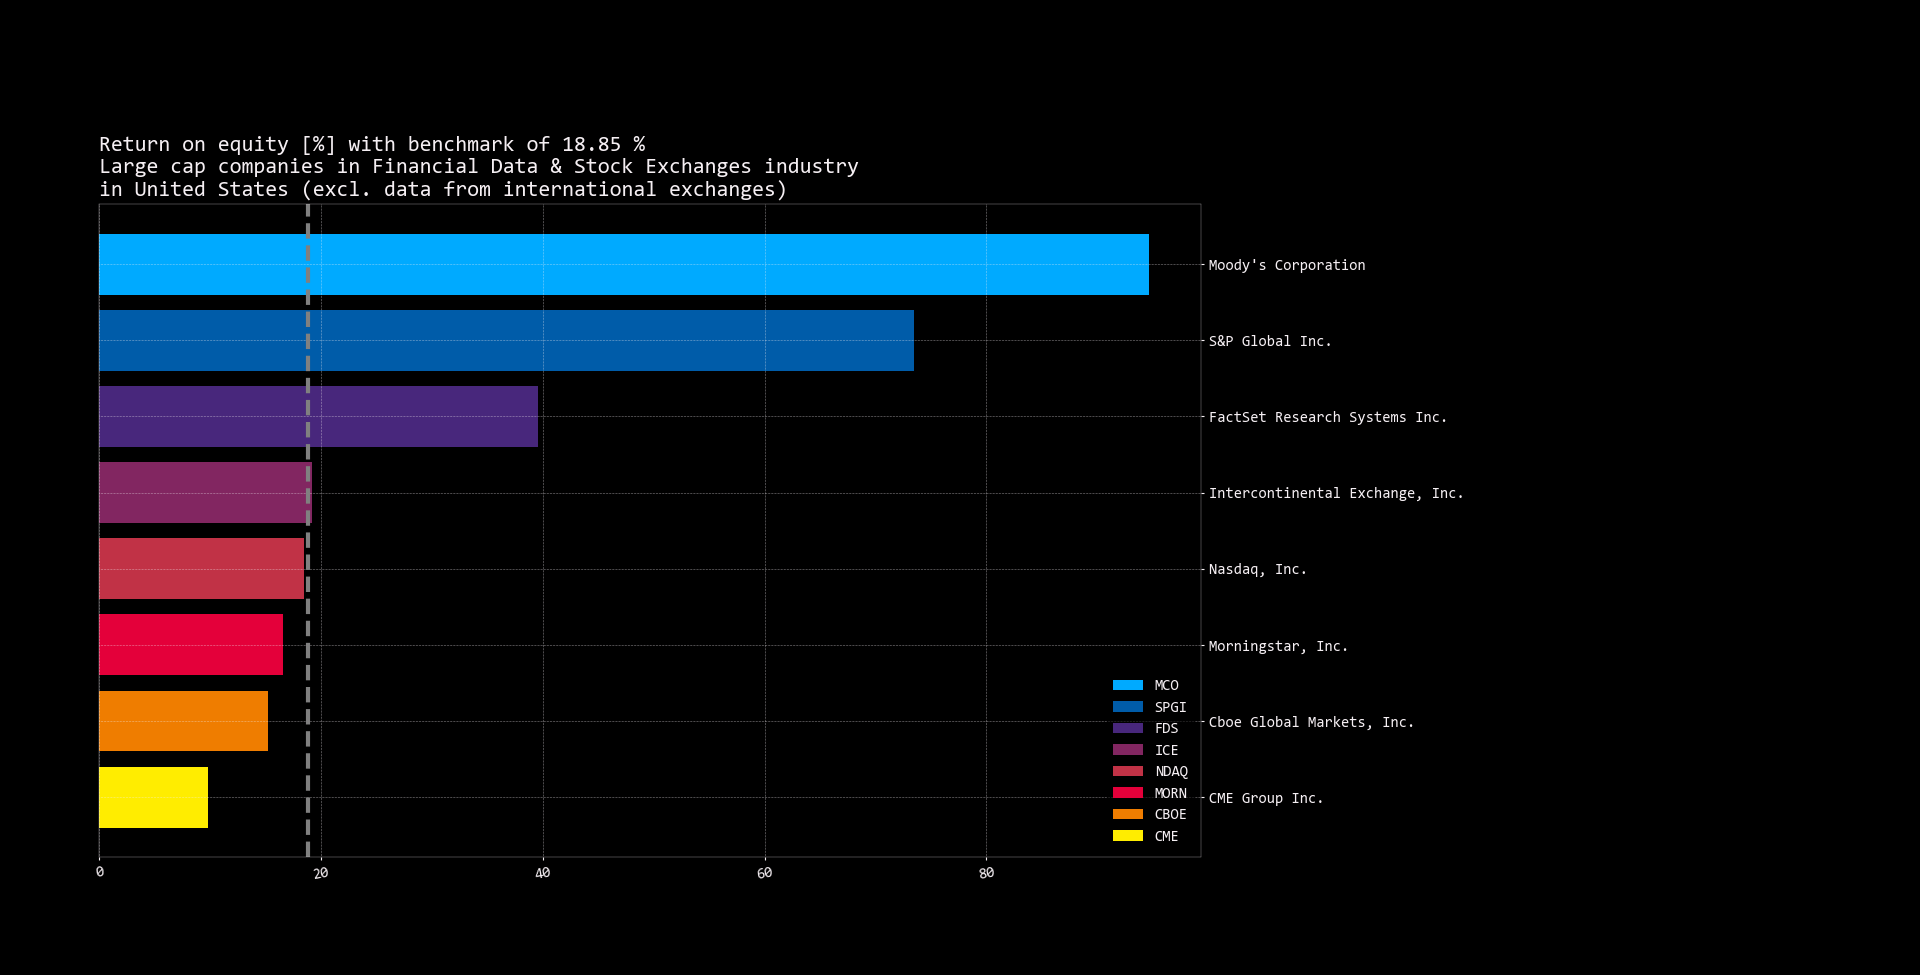Screen dimensions: 1920x975
Task: Click the 'Intercontinental Exchange, Inc.' label
Action: [1336, 493]
